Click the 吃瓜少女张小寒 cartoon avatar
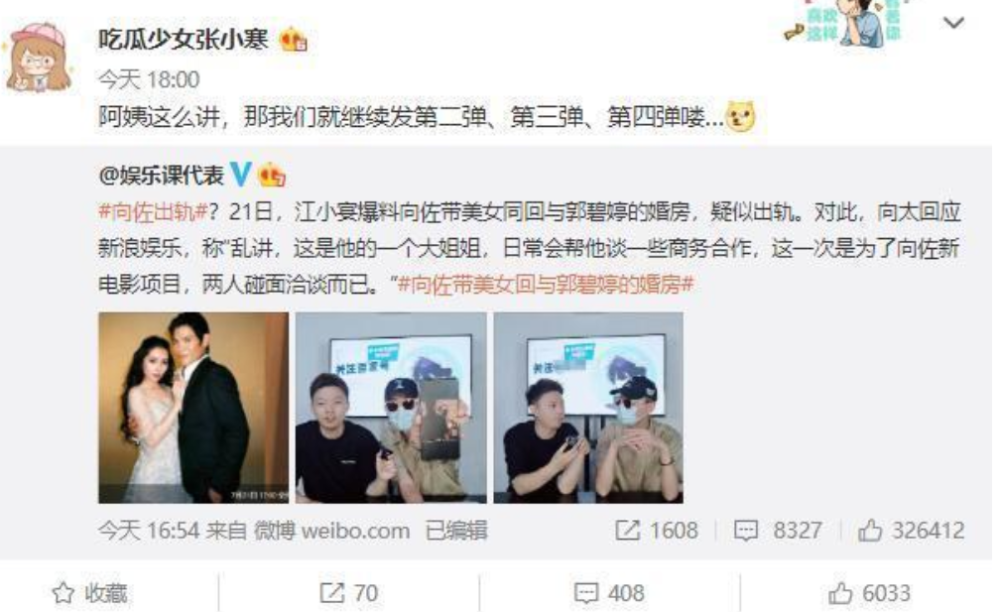Image resolution: width=1000 pixels, height=612 pixels. pyautogui.click(x=39, y=57)
